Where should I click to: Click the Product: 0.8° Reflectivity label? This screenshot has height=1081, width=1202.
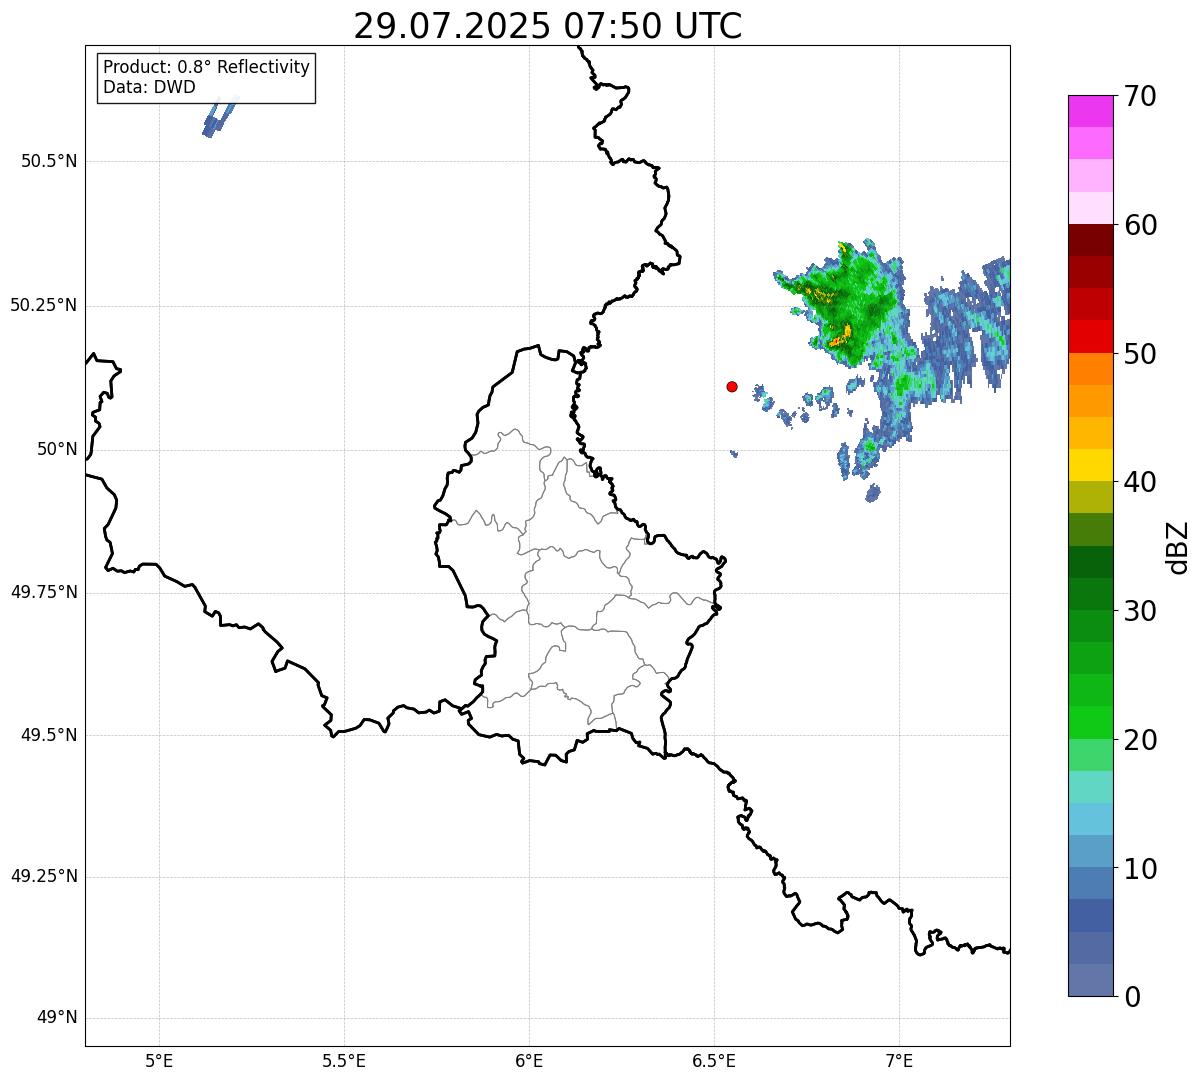tap(207, 67)
